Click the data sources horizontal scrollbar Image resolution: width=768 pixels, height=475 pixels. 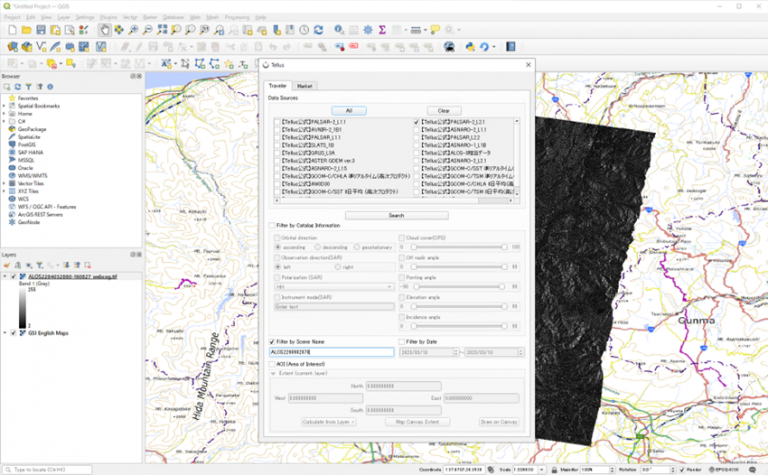(394, 200)
